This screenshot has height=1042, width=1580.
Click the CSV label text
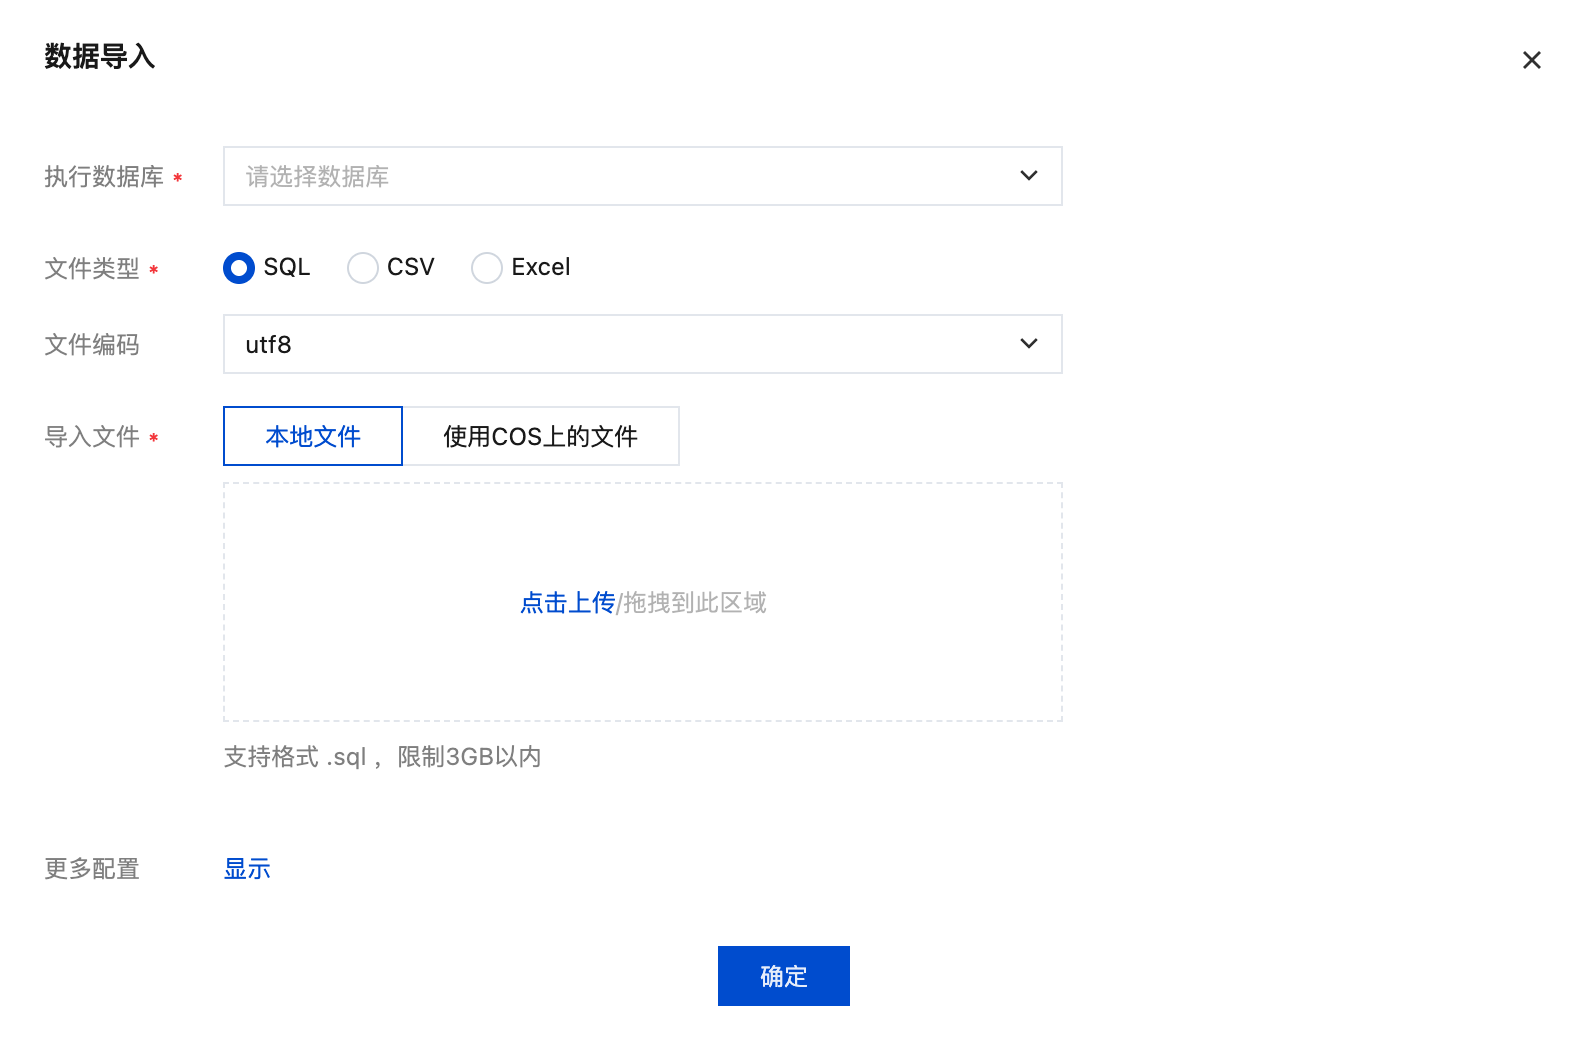(410, 267)
